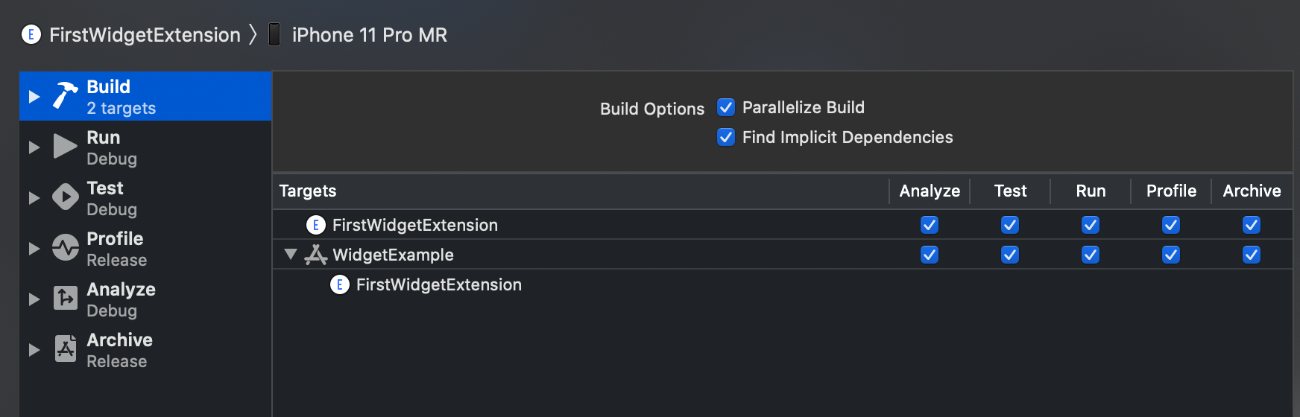Expand the Test action disclosure triangle
The image size is (1300, 417).
pyautogui.click(x=34, y=198)
